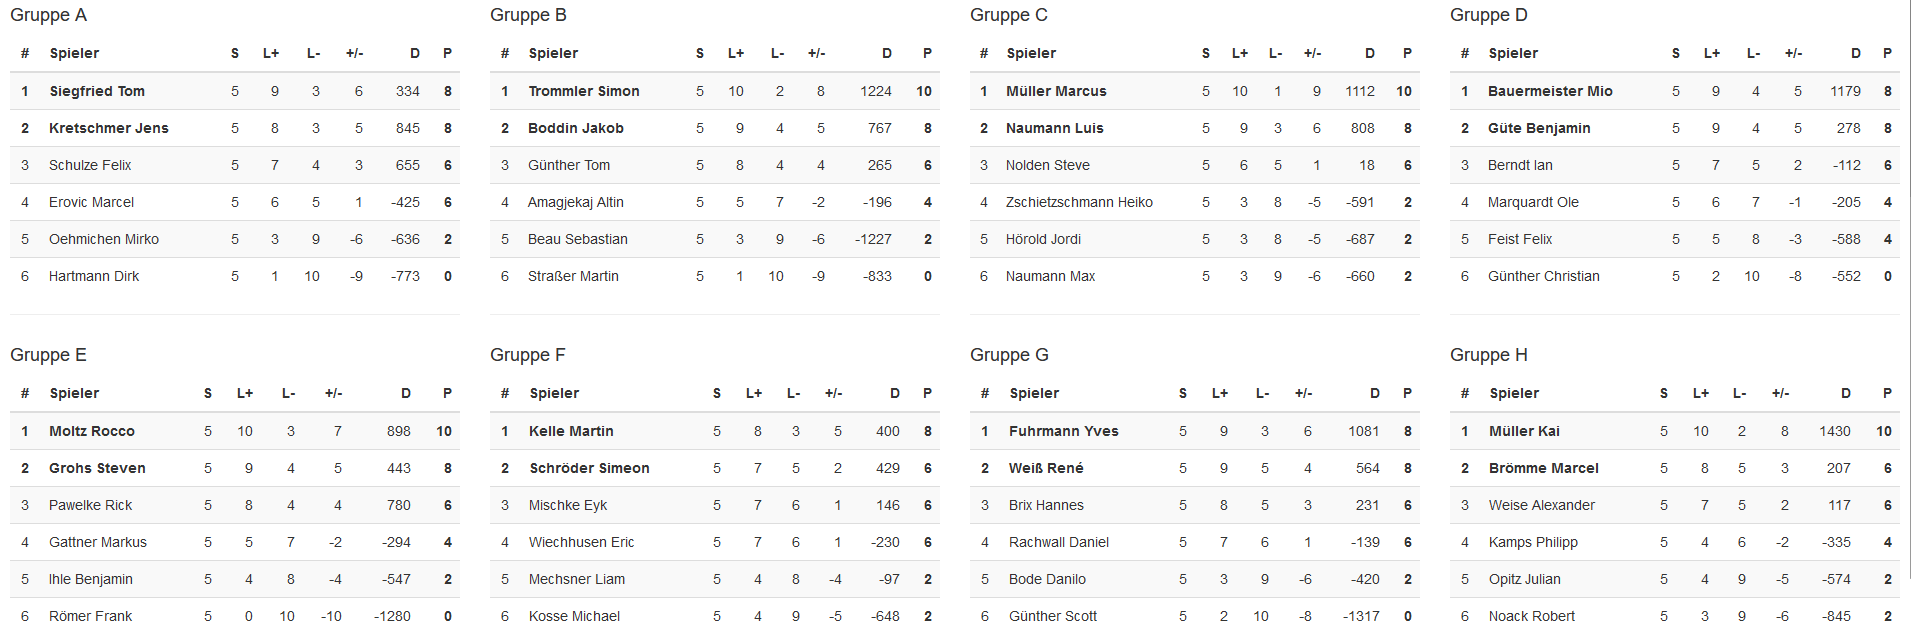Click player name Siegfried Tom
The height and width of the screenshot is (642, 1911).
point(97,91)
